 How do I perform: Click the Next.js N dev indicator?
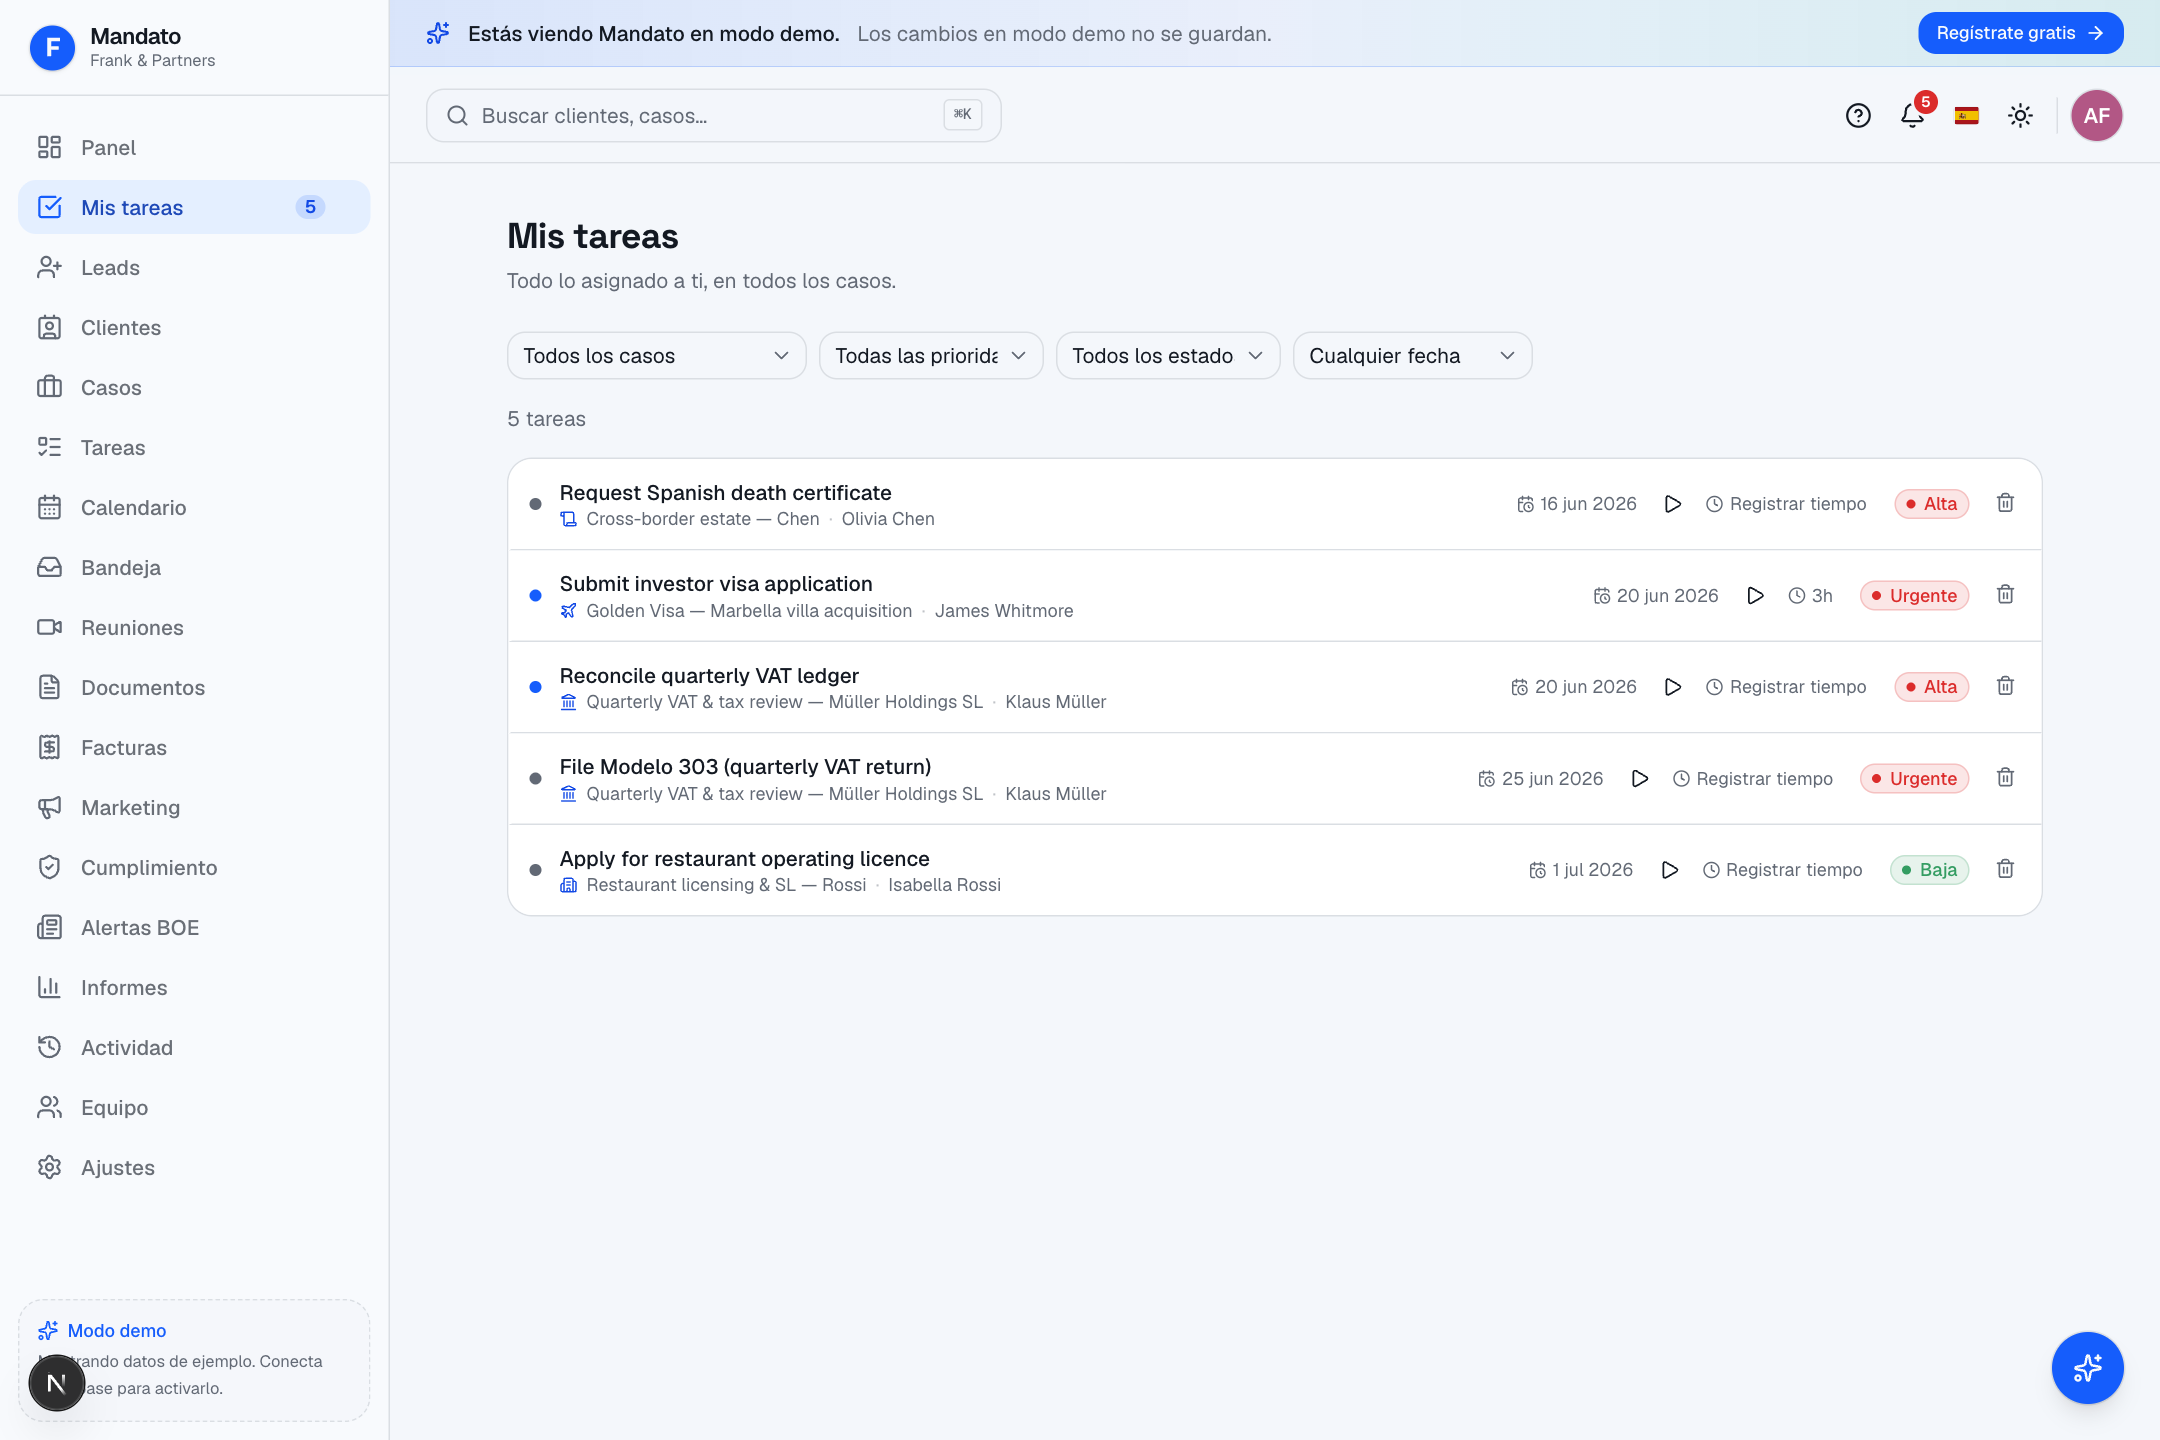tap(57, 1383)
